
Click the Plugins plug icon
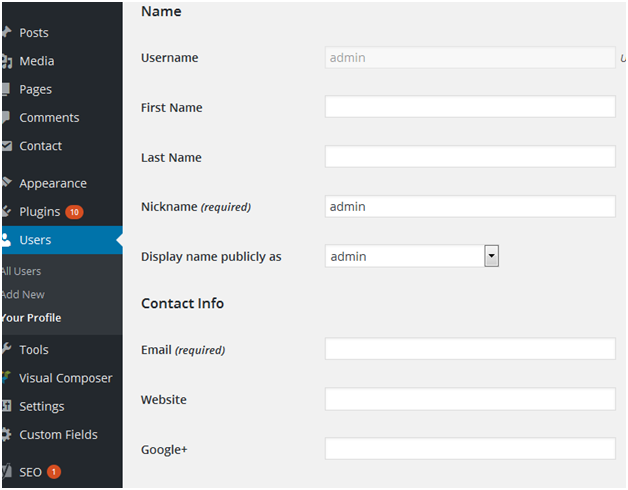[x=6, y=211]
